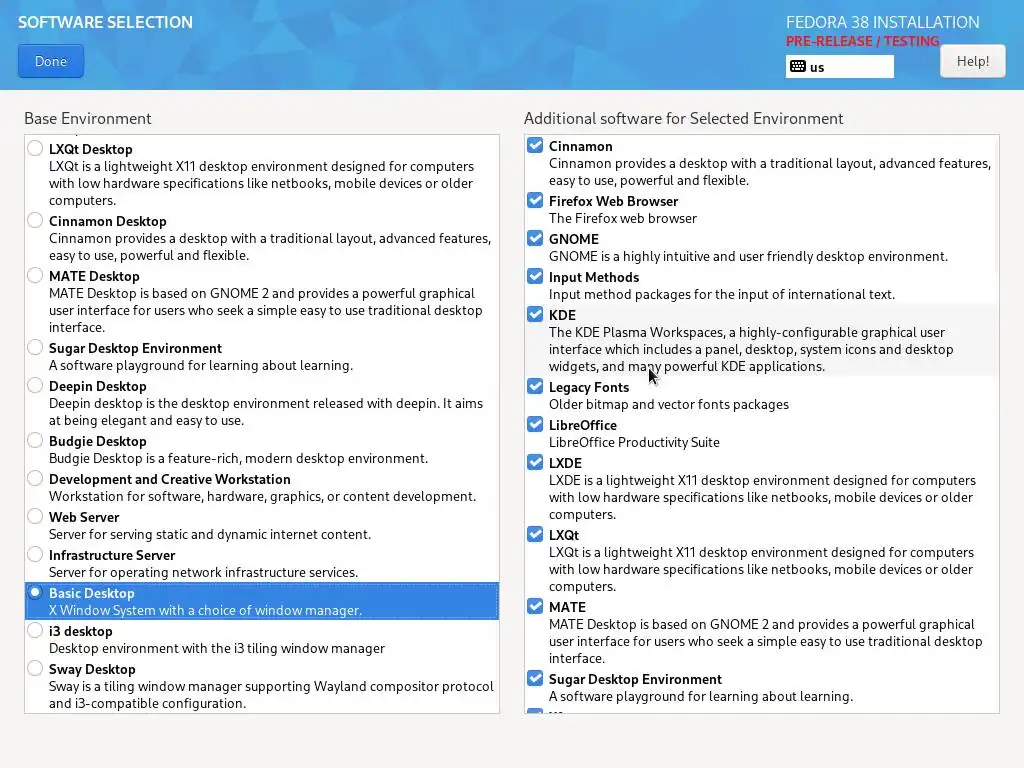Image resolution: width=1024 pixels, height=768 pixels.
Task: Click 'Older bitmap and vector fonts packages' text
Action: pyautogui.click(x=669, y=404)
